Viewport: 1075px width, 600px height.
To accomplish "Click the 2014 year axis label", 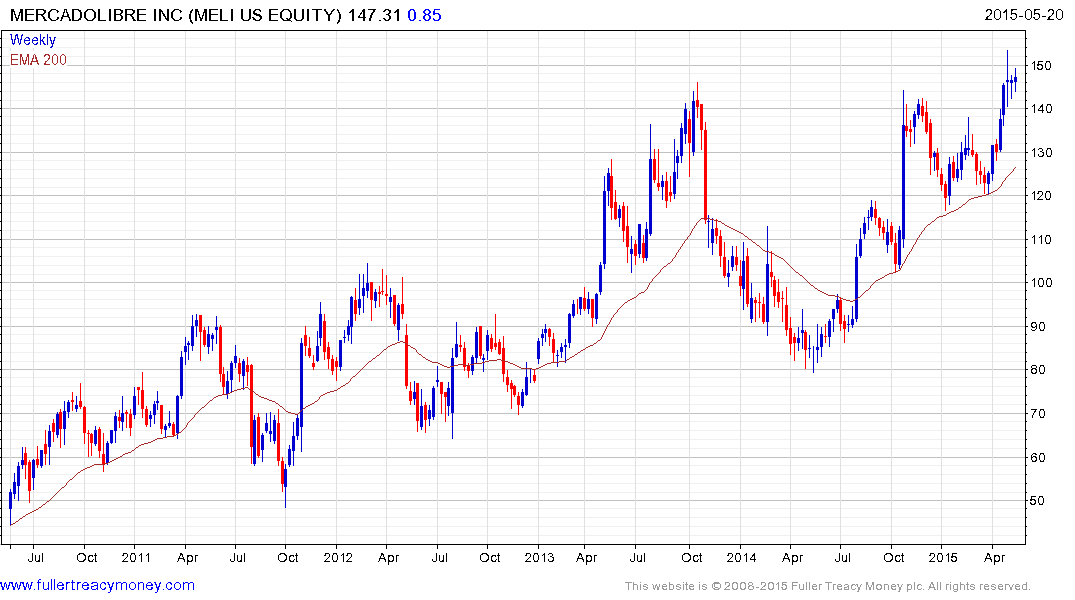I will (741, 557).
